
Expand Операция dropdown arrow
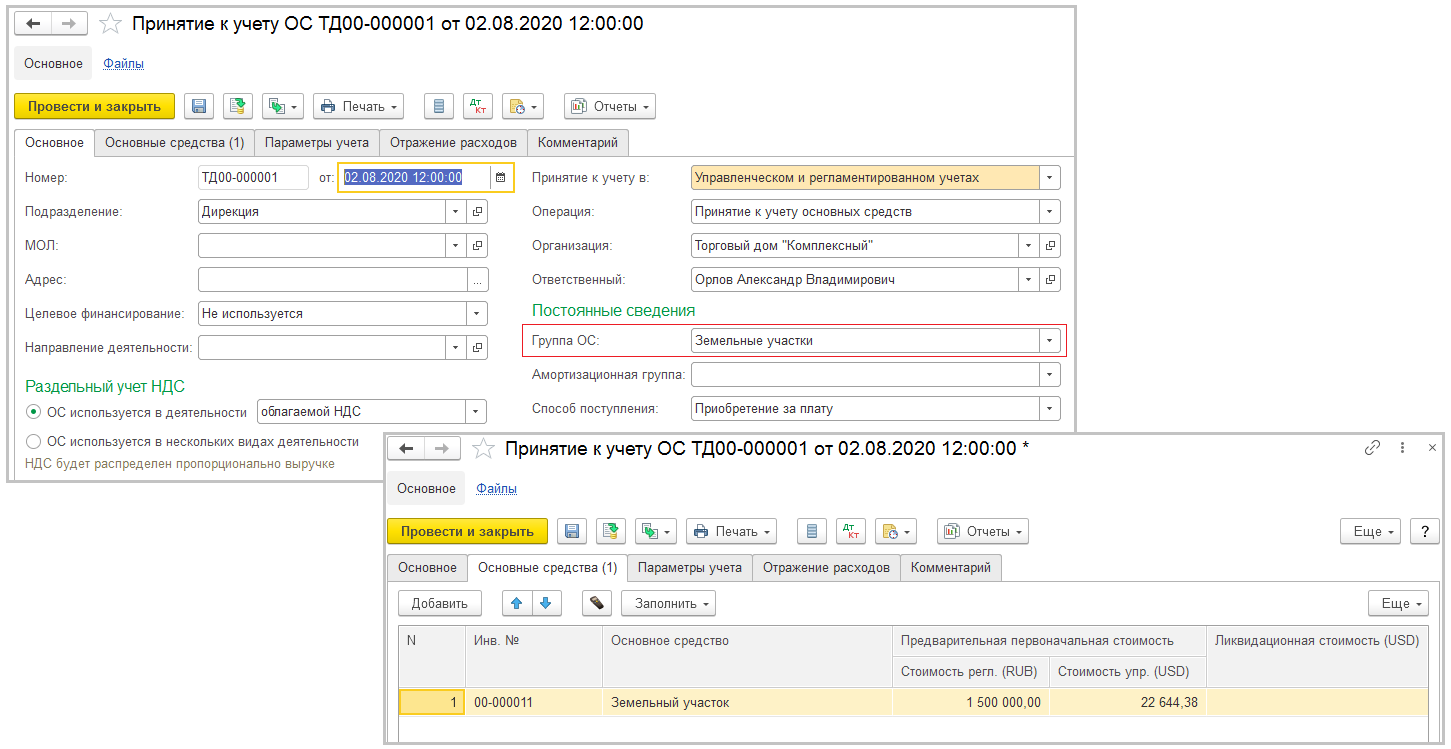coord(1050,212)
